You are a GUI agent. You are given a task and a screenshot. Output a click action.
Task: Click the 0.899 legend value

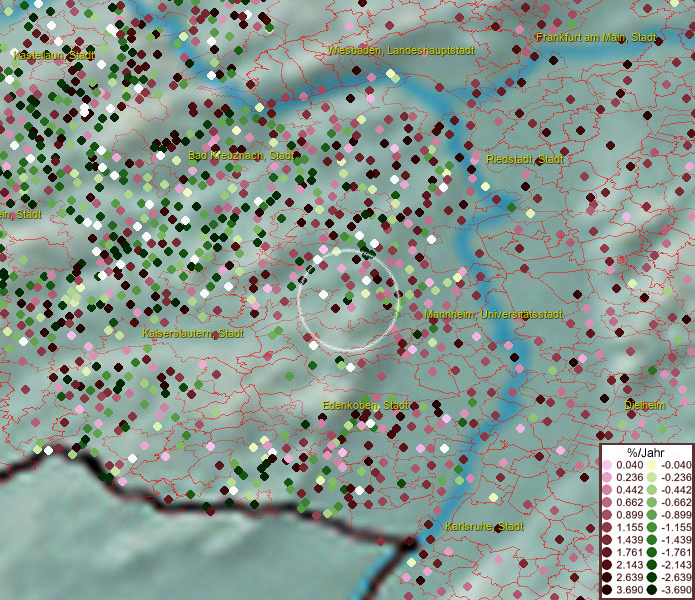pyautogui.click(x=630, y=515)
